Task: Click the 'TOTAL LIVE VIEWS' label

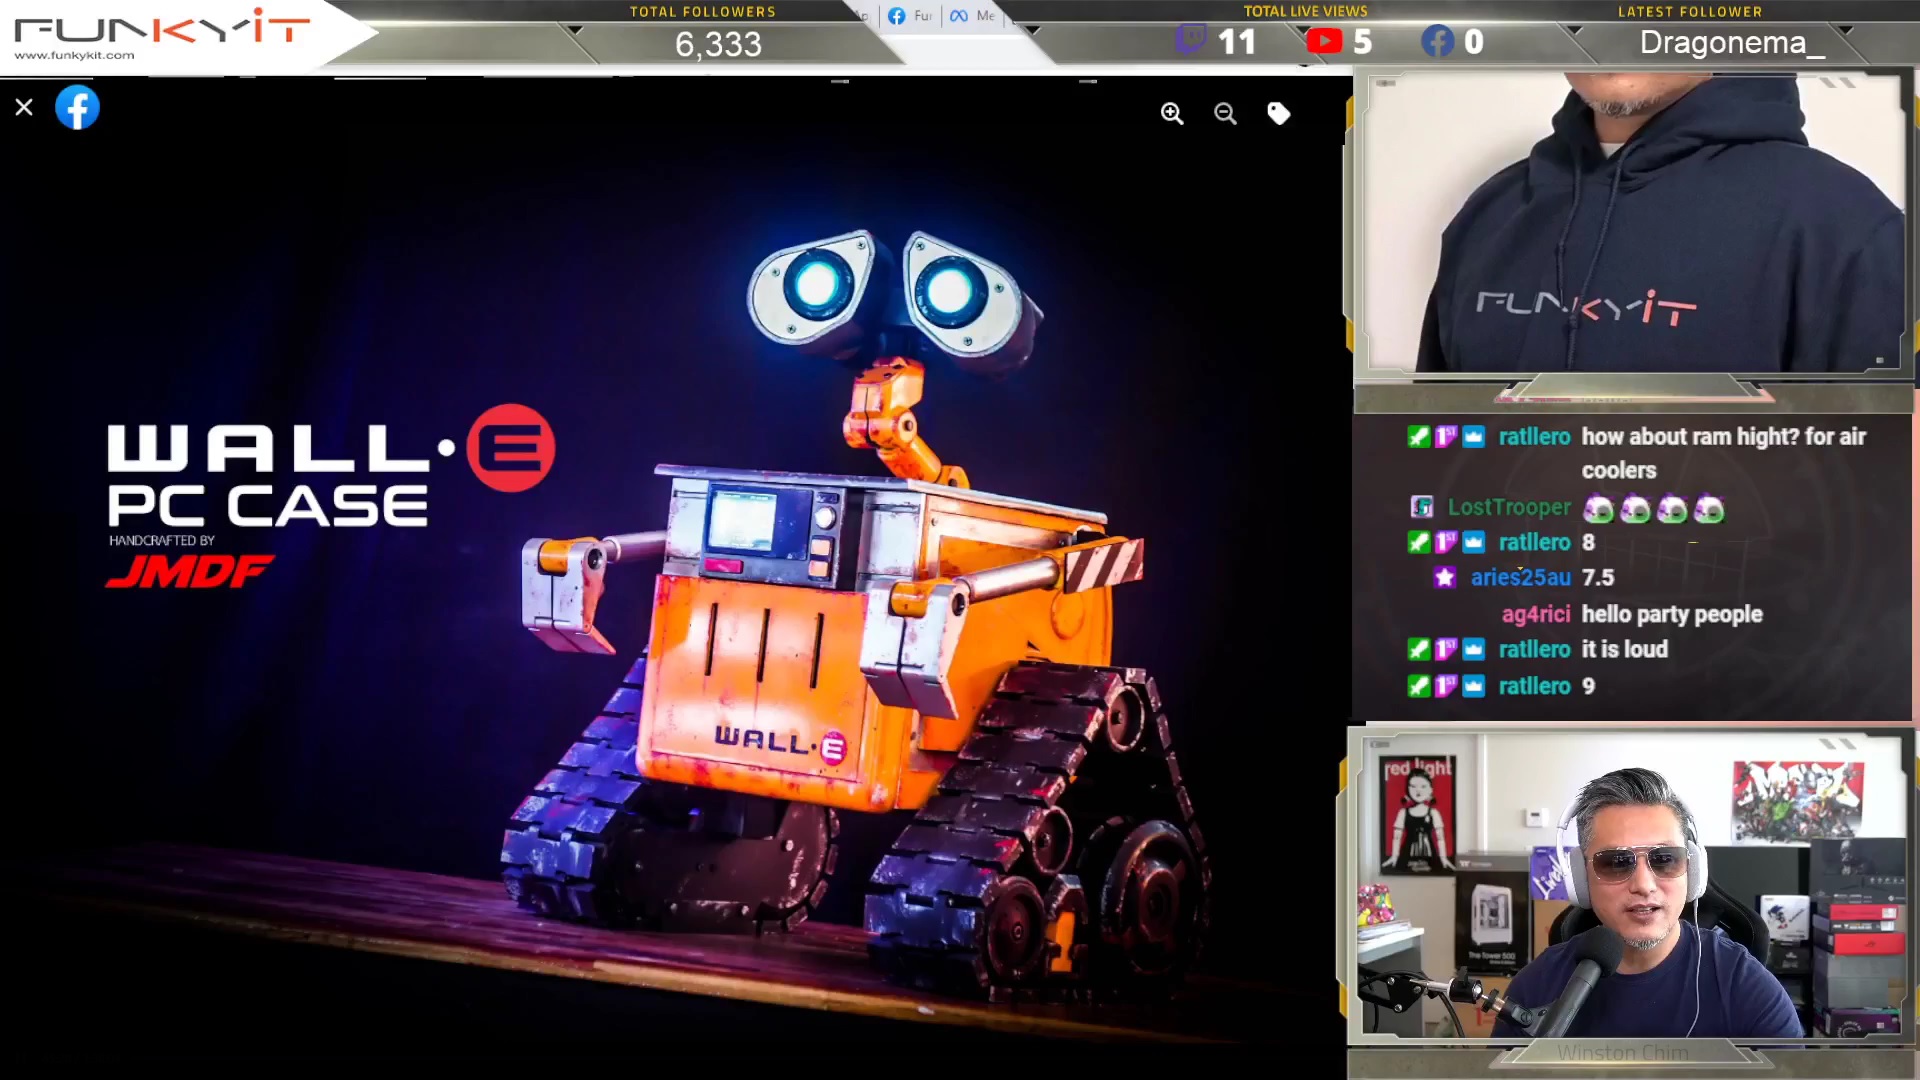Action: [1305, 11]
